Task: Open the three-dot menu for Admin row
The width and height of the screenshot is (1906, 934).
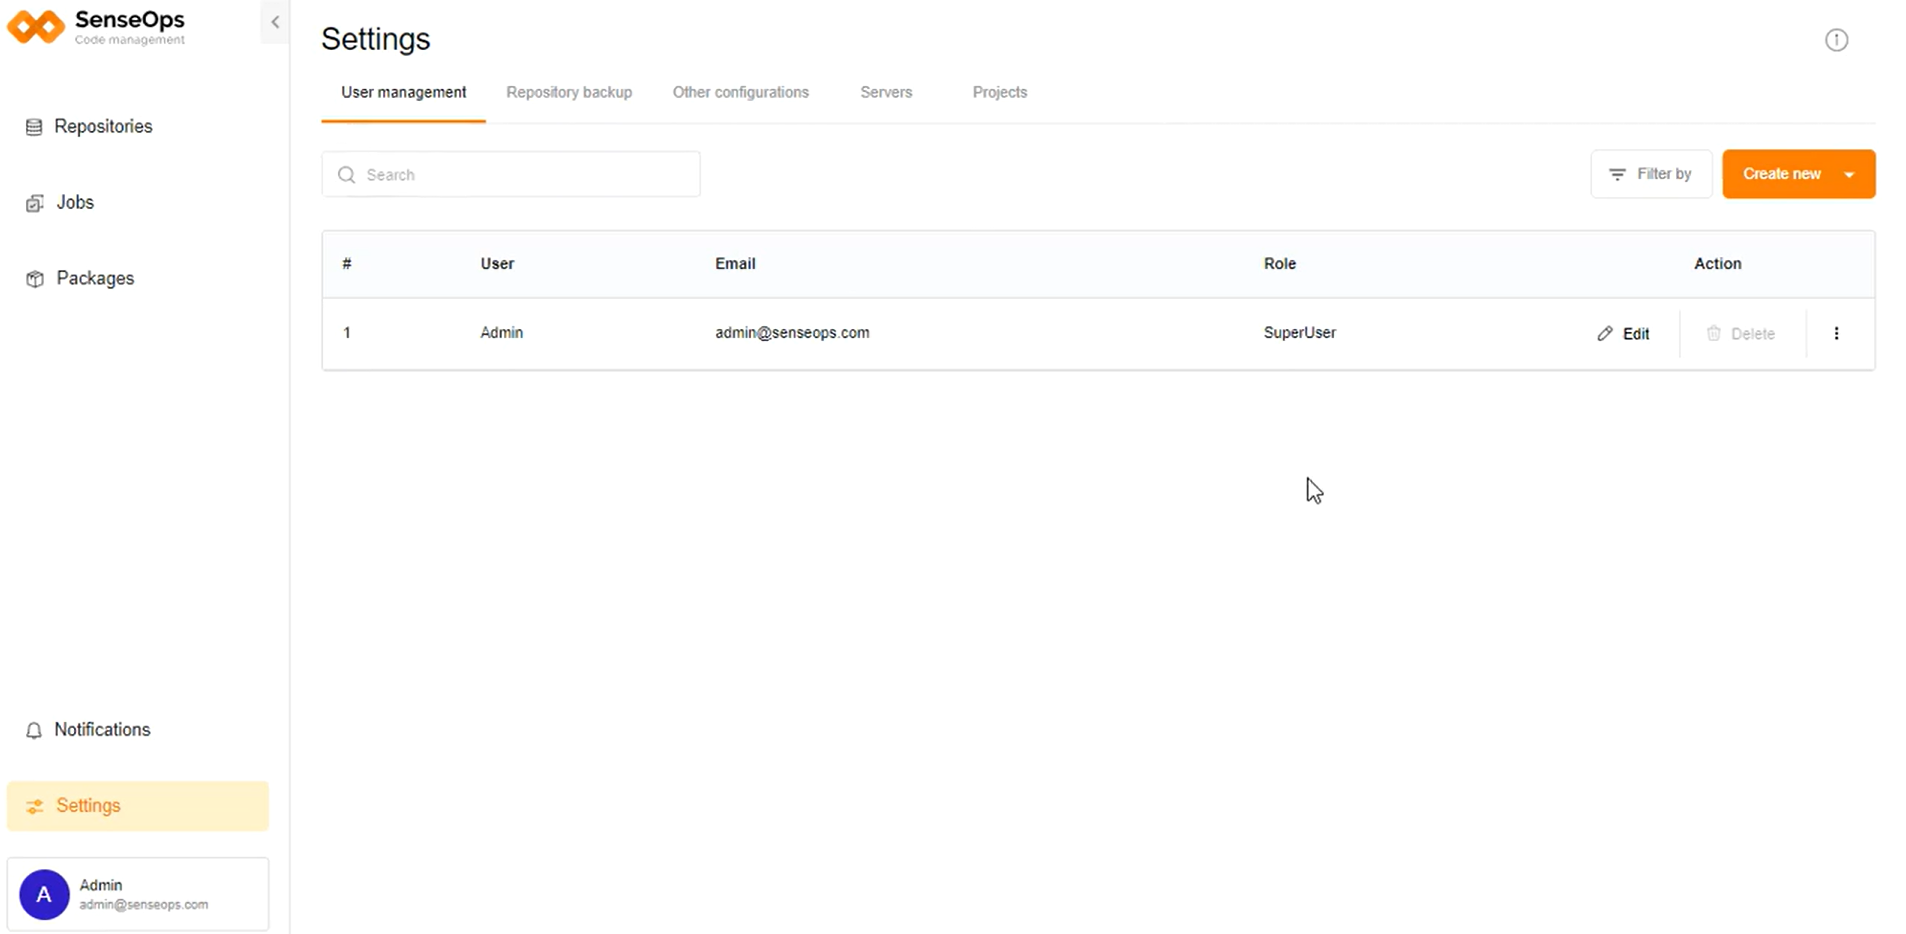Action: [1837, 333]
